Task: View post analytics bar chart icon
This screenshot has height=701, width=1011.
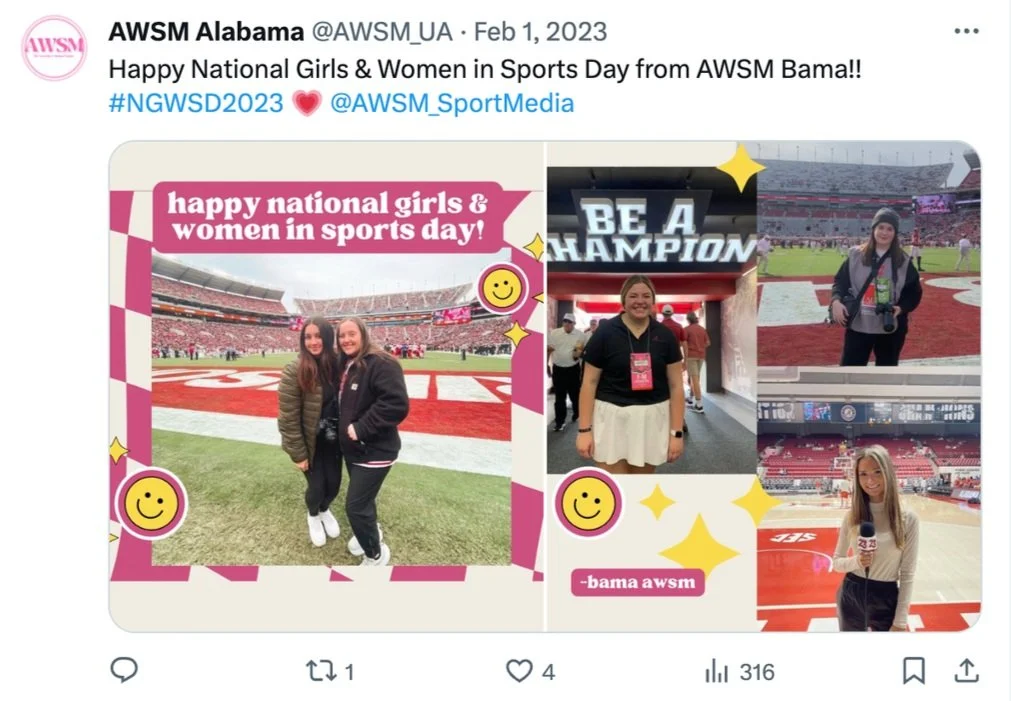Action: pos(716,671)
